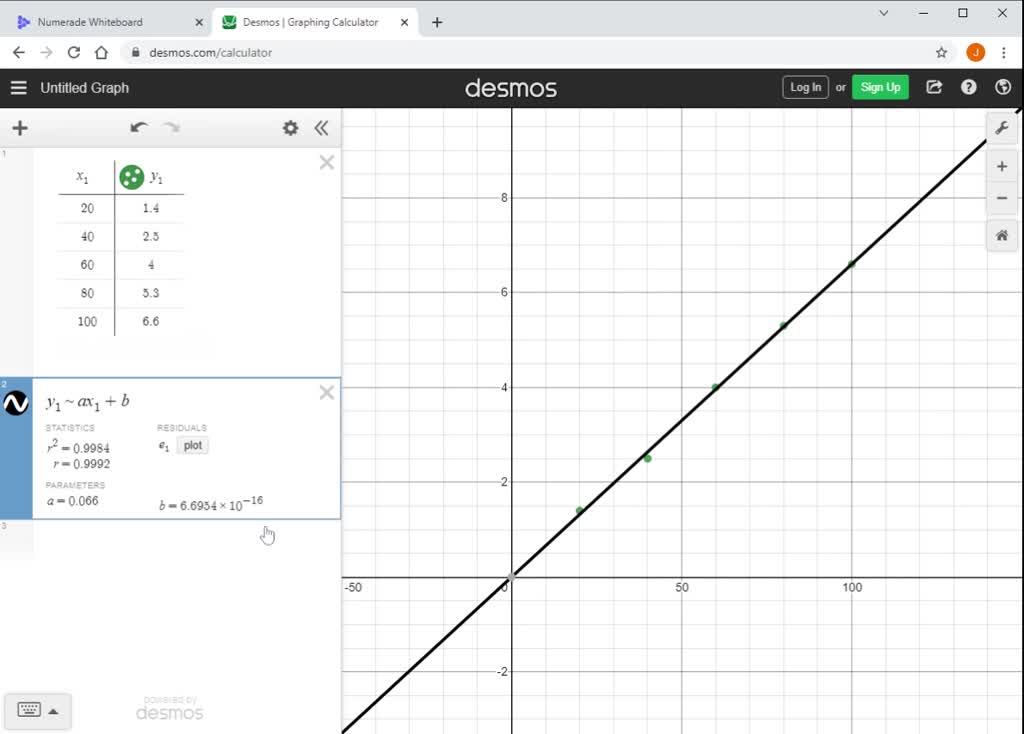This screenshot has width=1024, height=734.
Task: Click the Log In button
Action: (x=805, y=87)
